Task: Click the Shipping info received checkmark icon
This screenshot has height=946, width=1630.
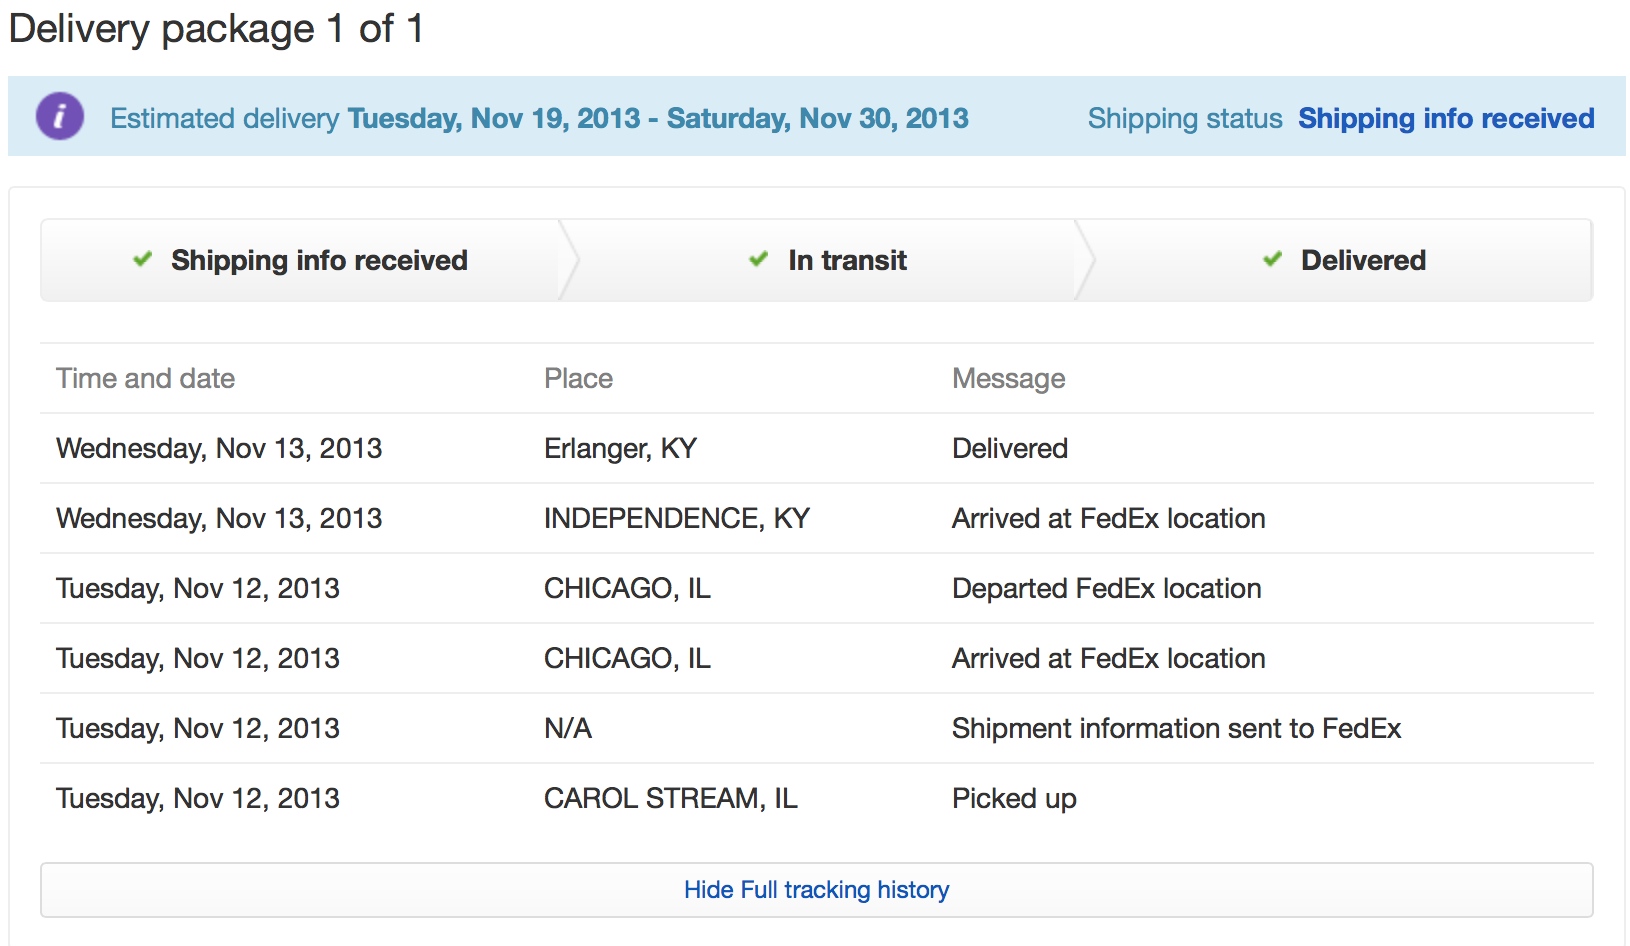Action: (x=143, y=259)
